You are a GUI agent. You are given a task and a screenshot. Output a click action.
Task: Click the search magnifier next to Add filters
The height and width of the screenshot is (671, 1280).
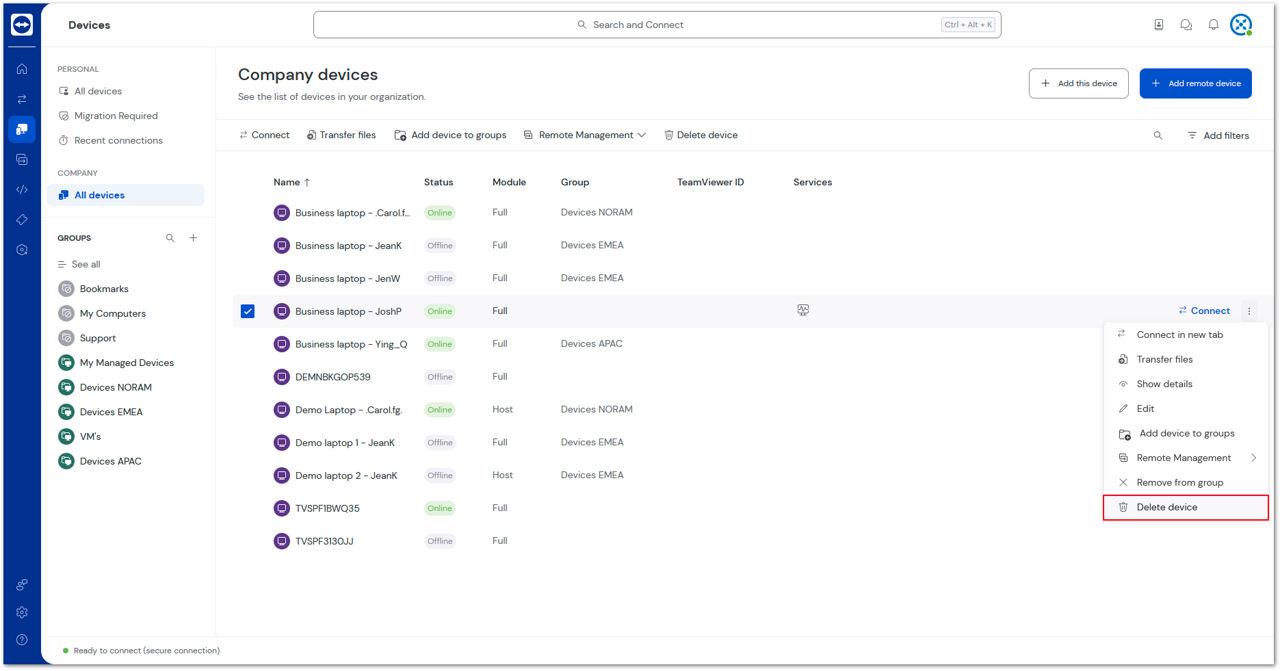pyautogui.click(x=1158, y=135)
